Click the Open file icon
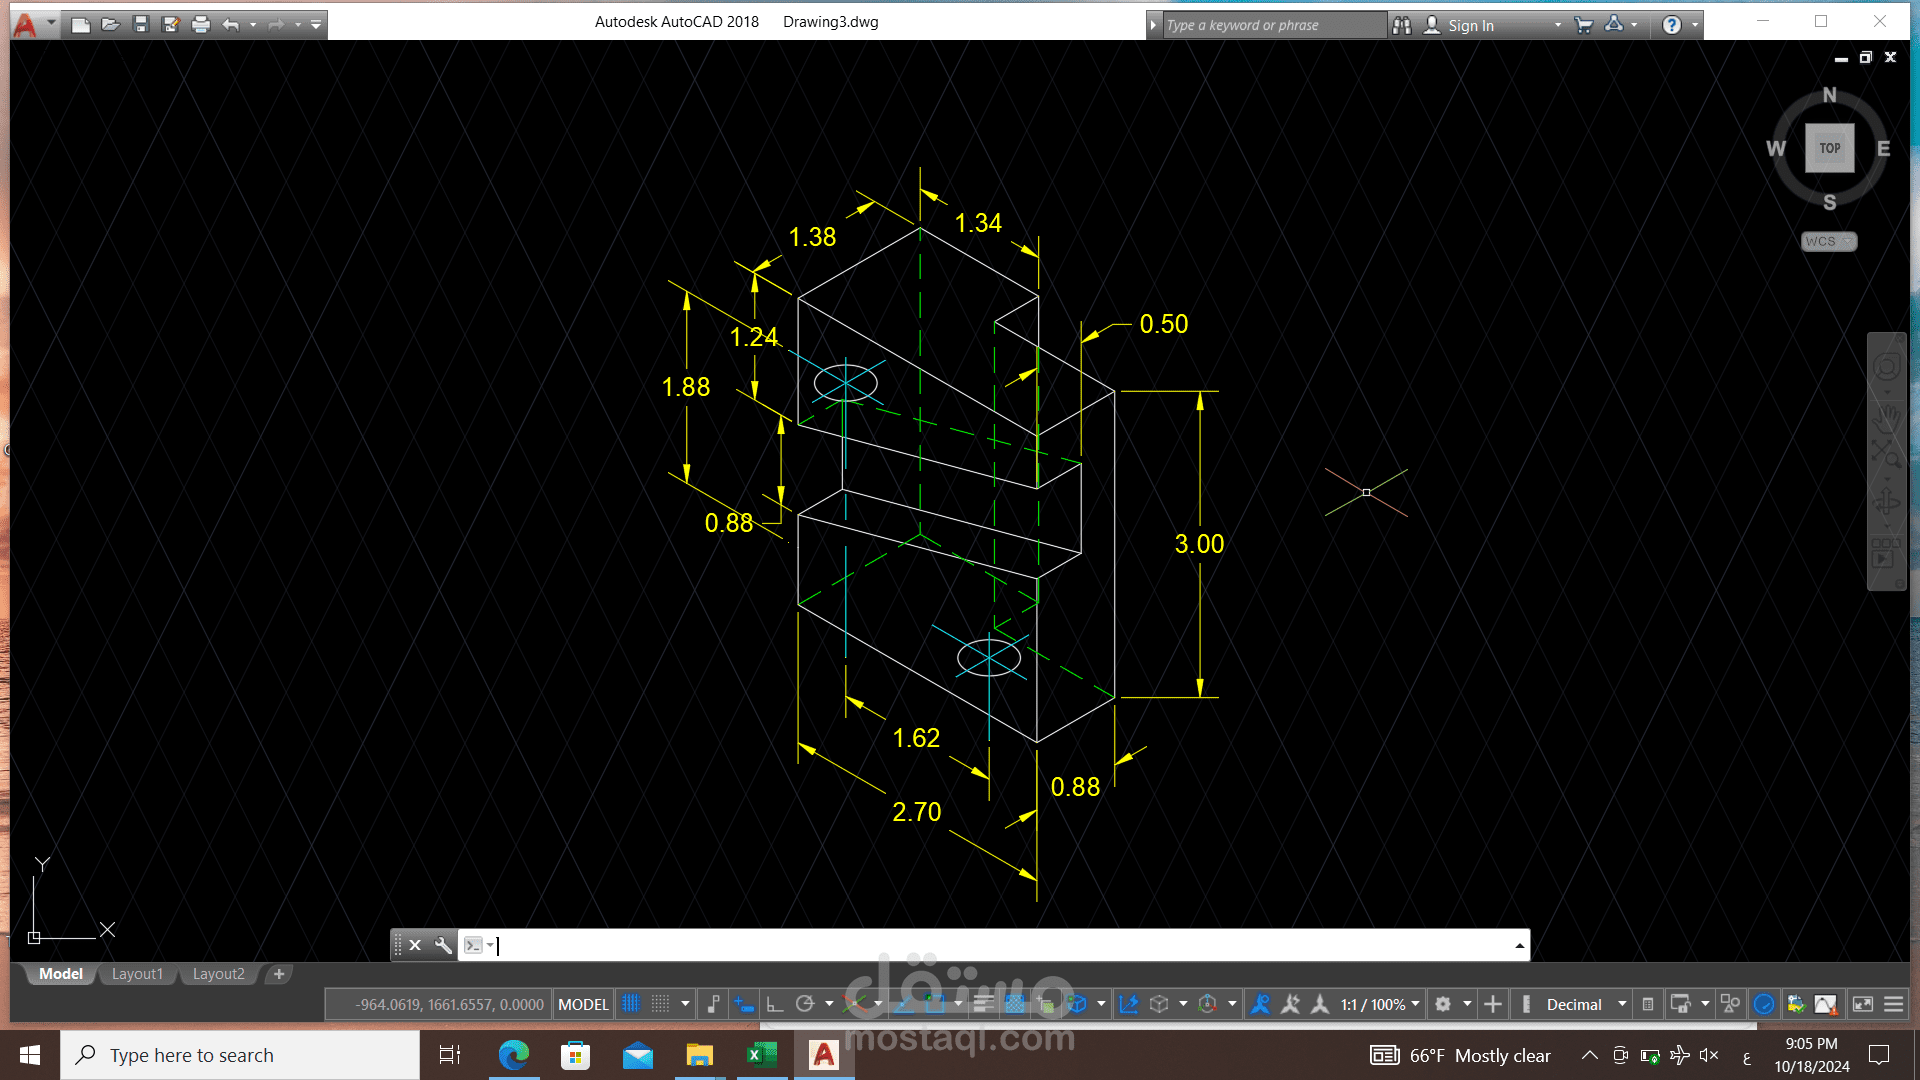 pyautogui.click(x=111, y=25)
